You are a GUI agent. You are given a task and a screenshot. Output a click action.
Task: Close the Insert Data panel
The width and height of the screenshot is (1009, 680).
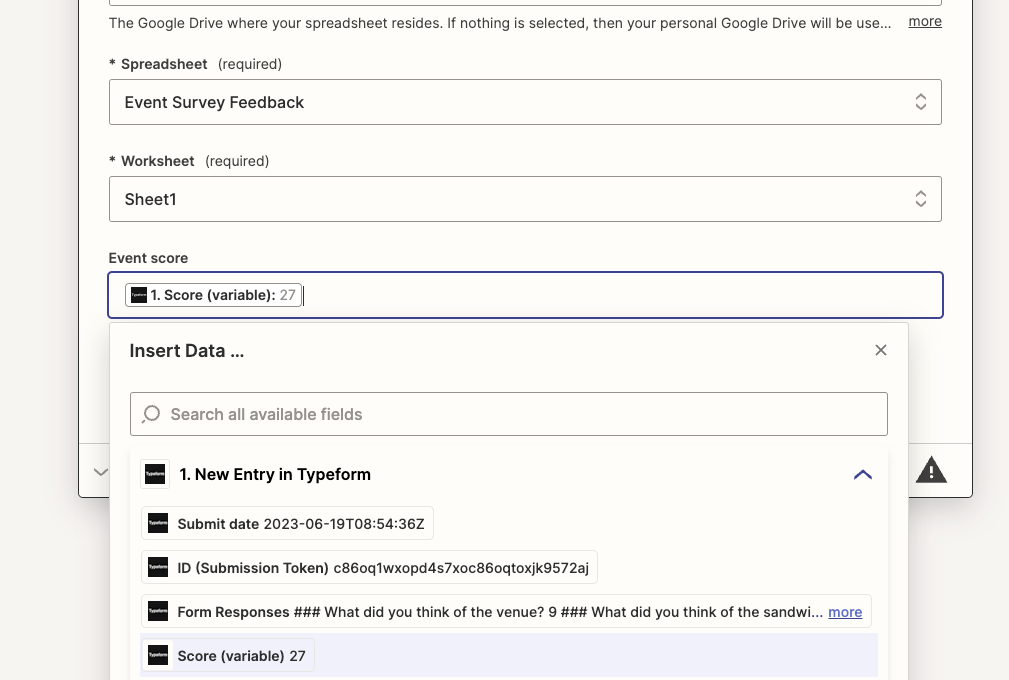[881, 350]
